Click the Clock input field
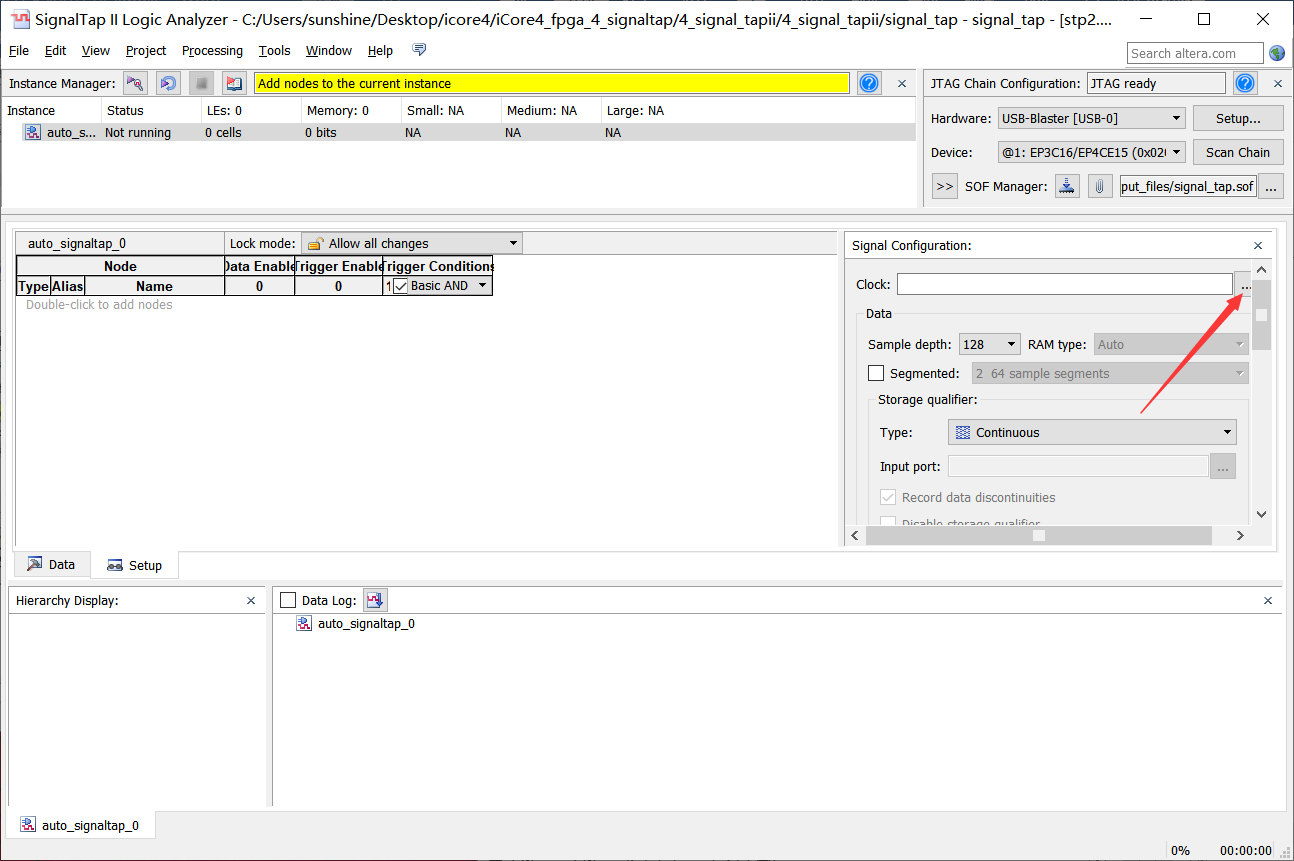1294x861 pixels. (1064, 285)
